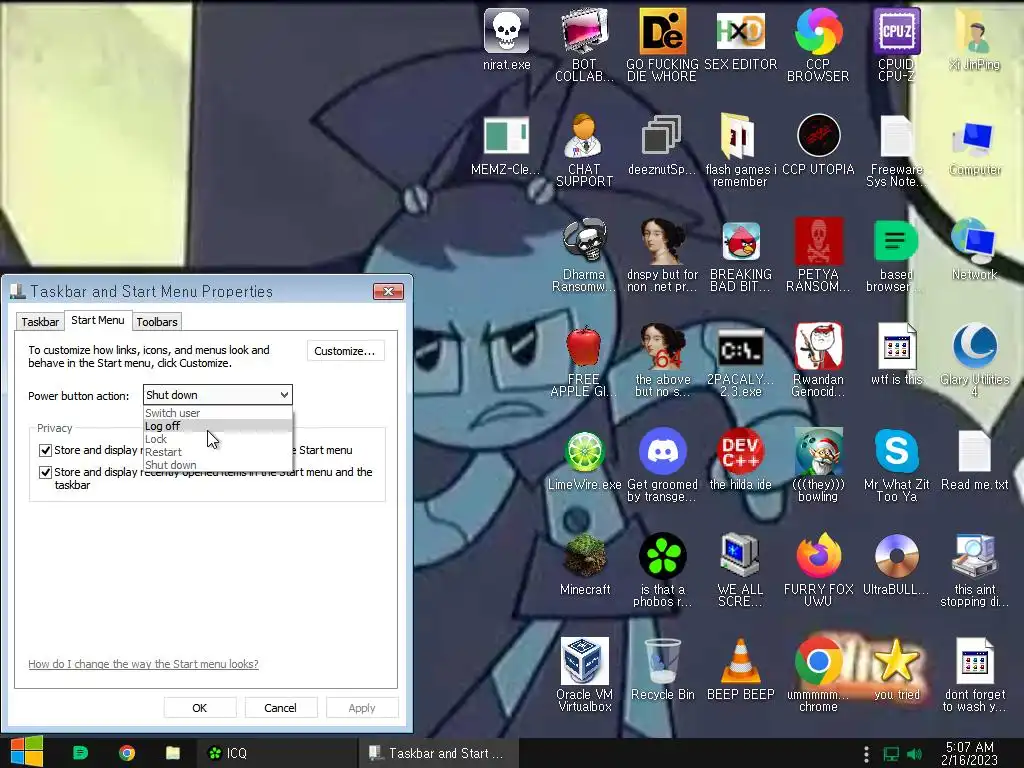
Task: Click the 'Taskbar and Start ...' taskbar button
Action: point(438,753)
